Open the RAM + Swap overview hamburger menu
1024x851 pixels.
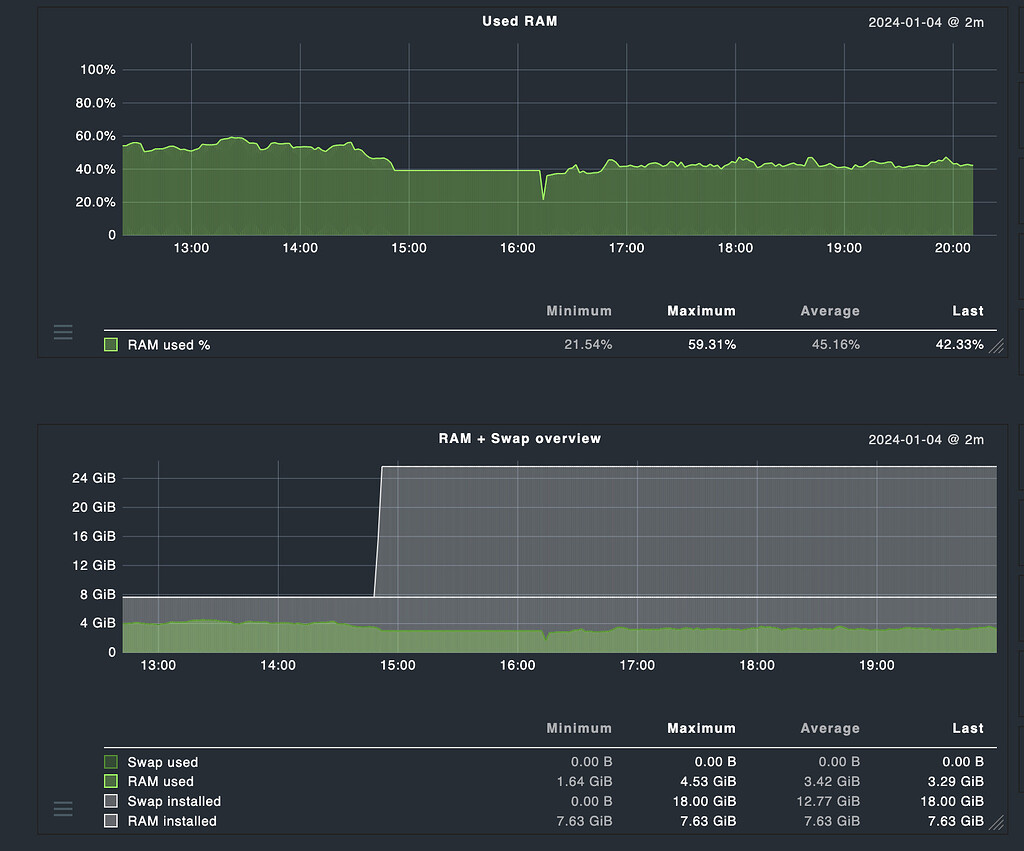63,809
